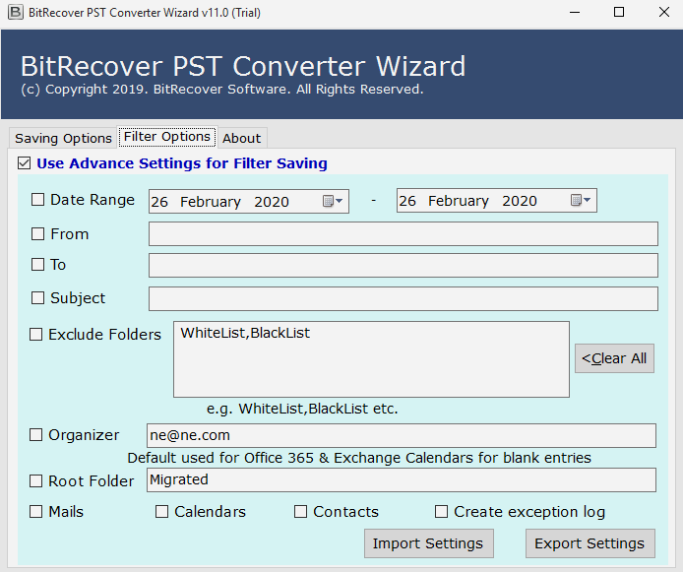Enable Create exception log checkbox

[442, 512]
